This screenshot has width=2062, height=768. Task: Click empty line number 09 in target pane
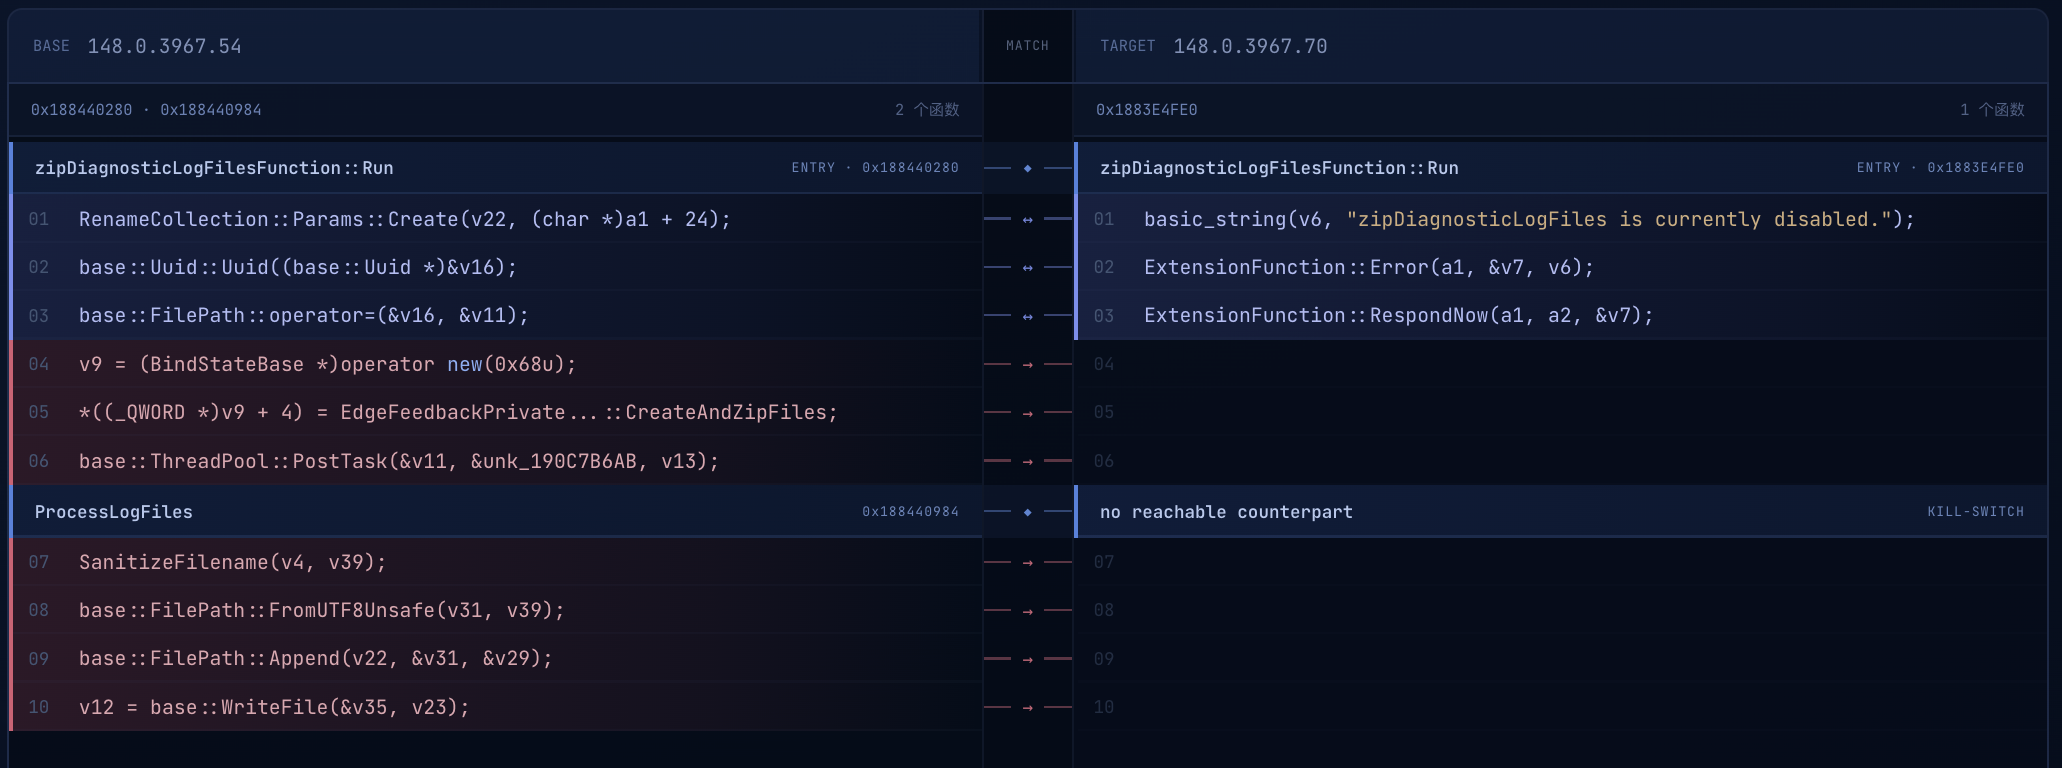pyautogui.click(x=1104, y=659)
